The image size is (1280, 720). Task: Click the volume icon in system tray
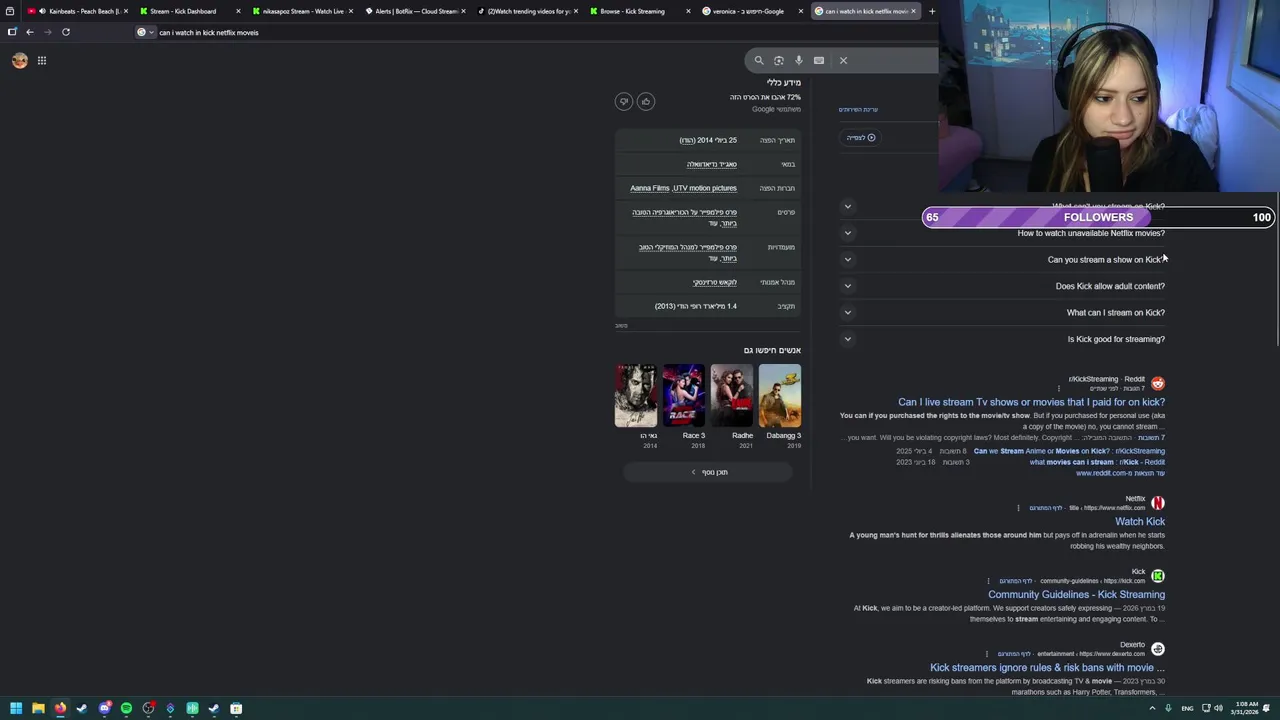tap(1218, 708)
